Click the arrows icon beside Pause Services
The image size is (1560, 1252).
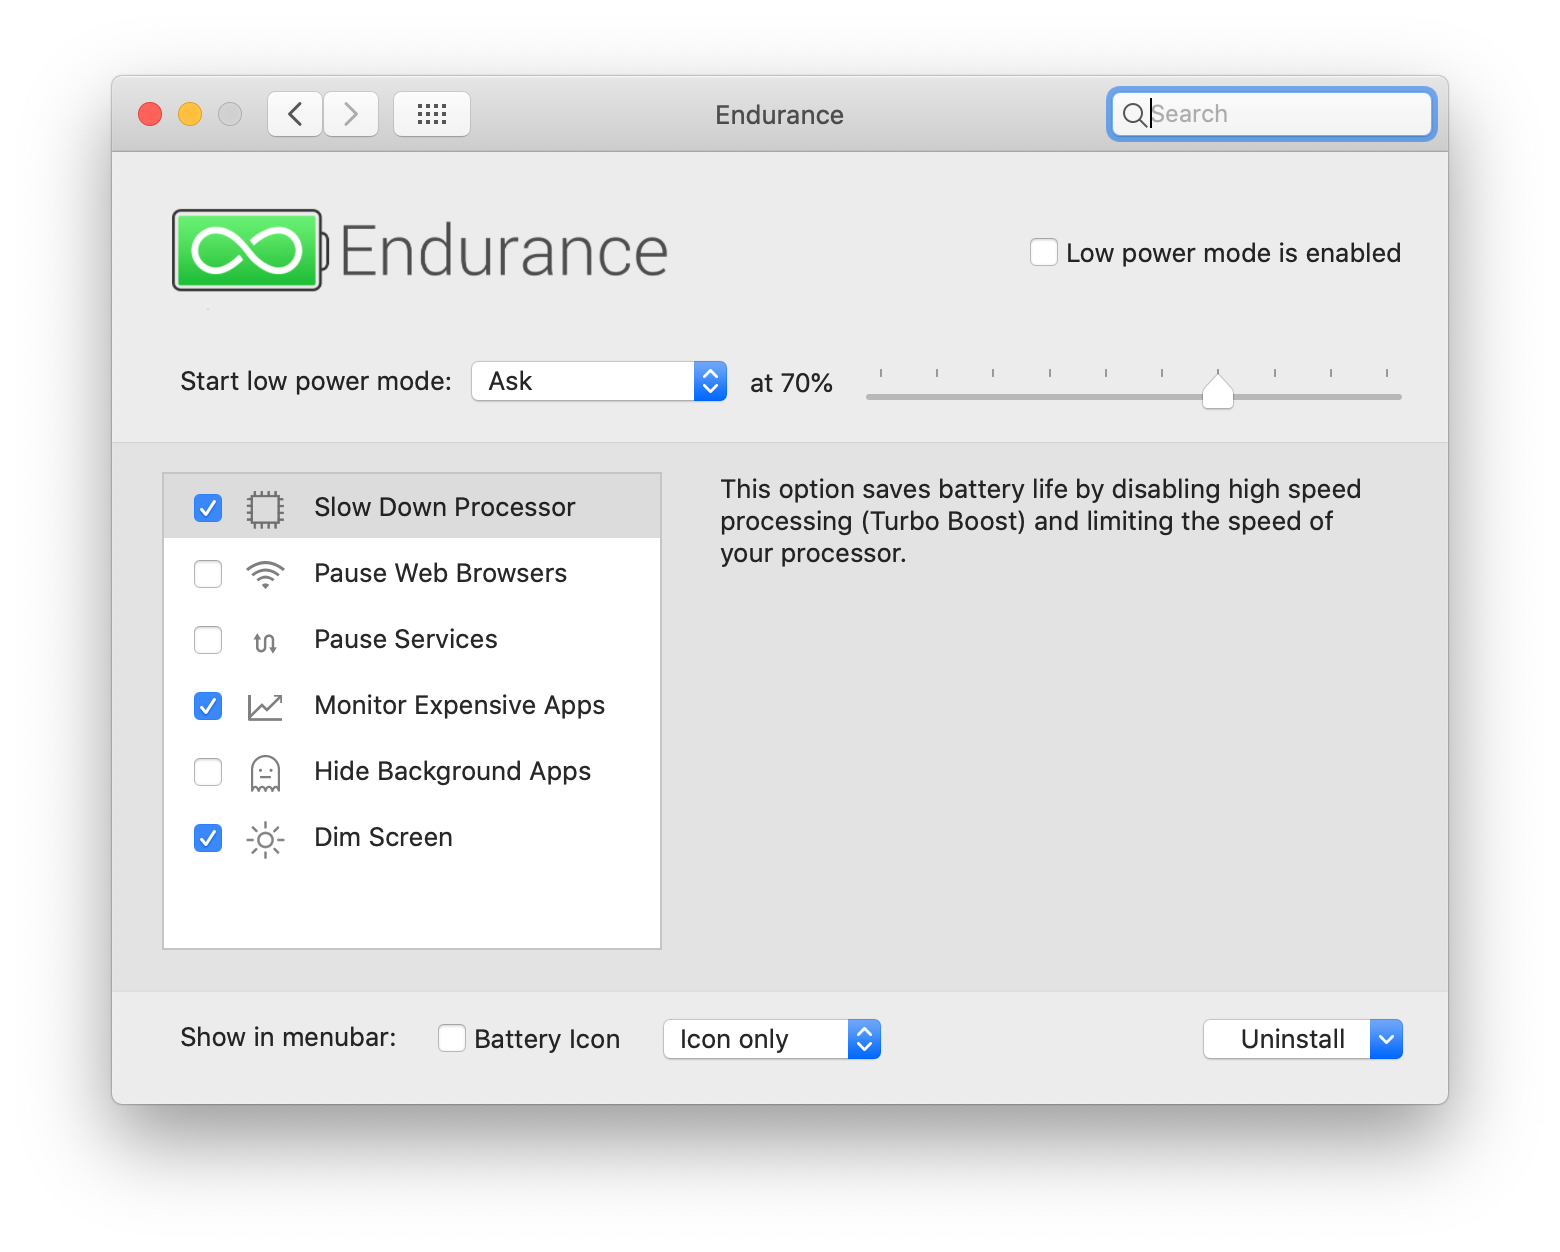265,641
